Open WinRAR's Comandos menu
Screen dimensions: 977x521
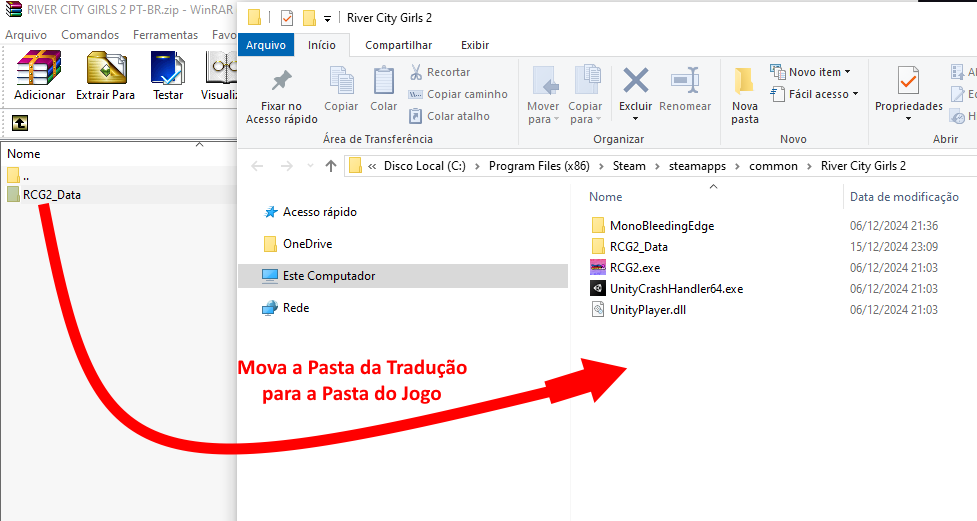coord(90,35)
